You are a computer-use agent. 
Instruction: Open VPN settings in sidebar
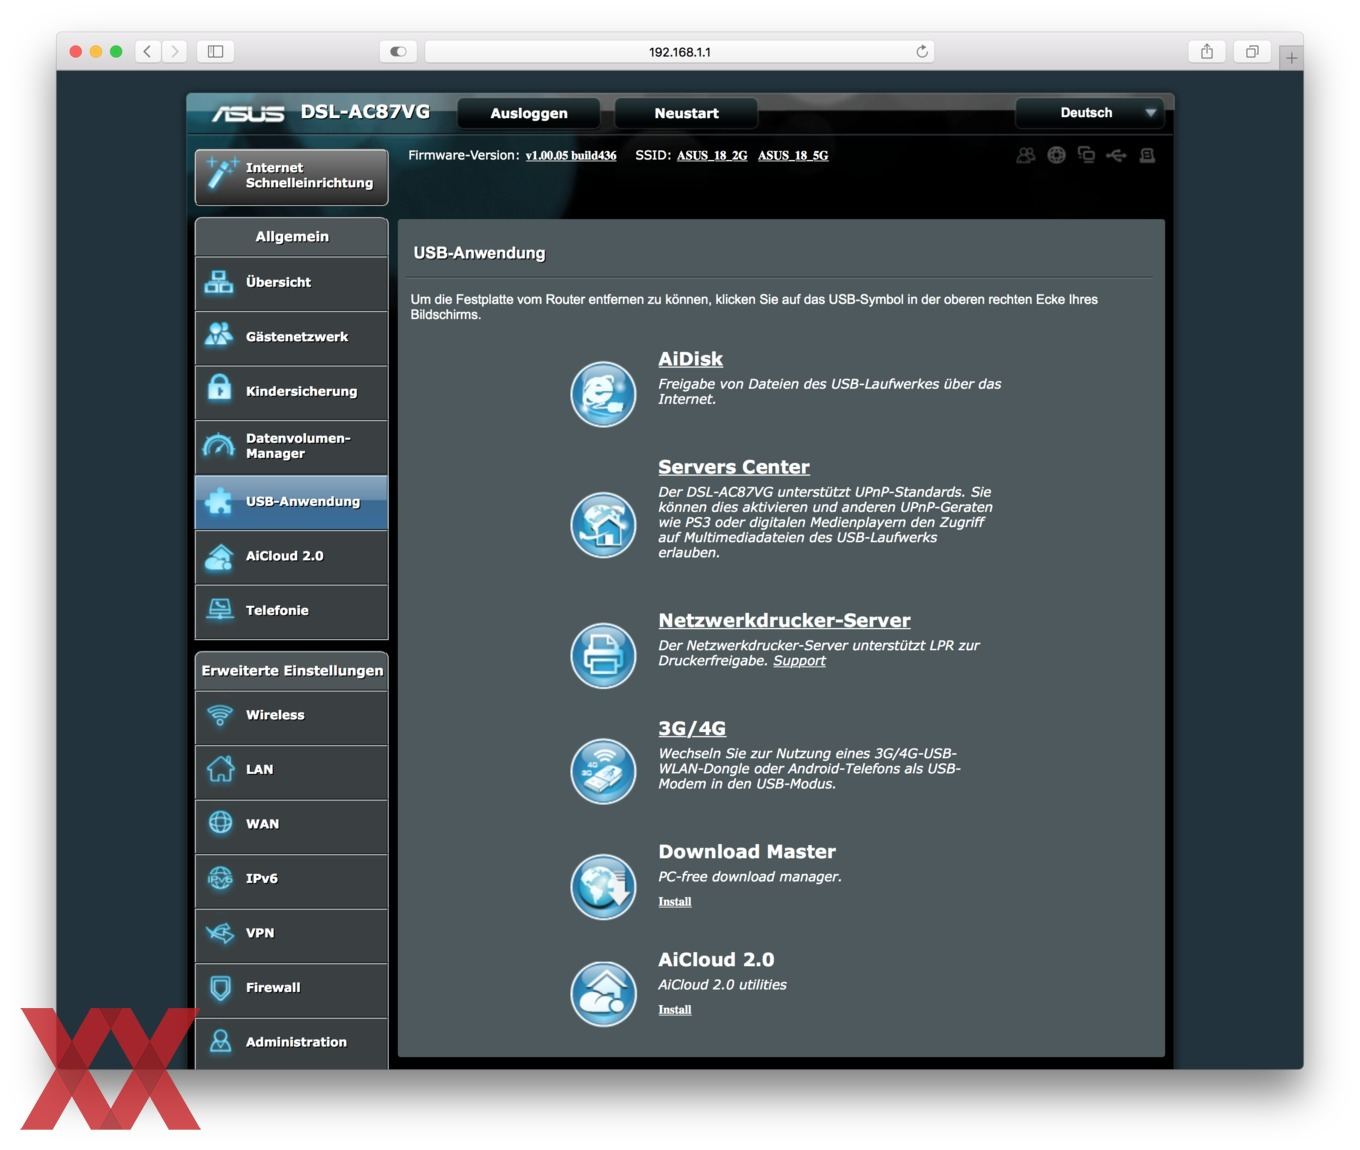(x=291, y=934)
